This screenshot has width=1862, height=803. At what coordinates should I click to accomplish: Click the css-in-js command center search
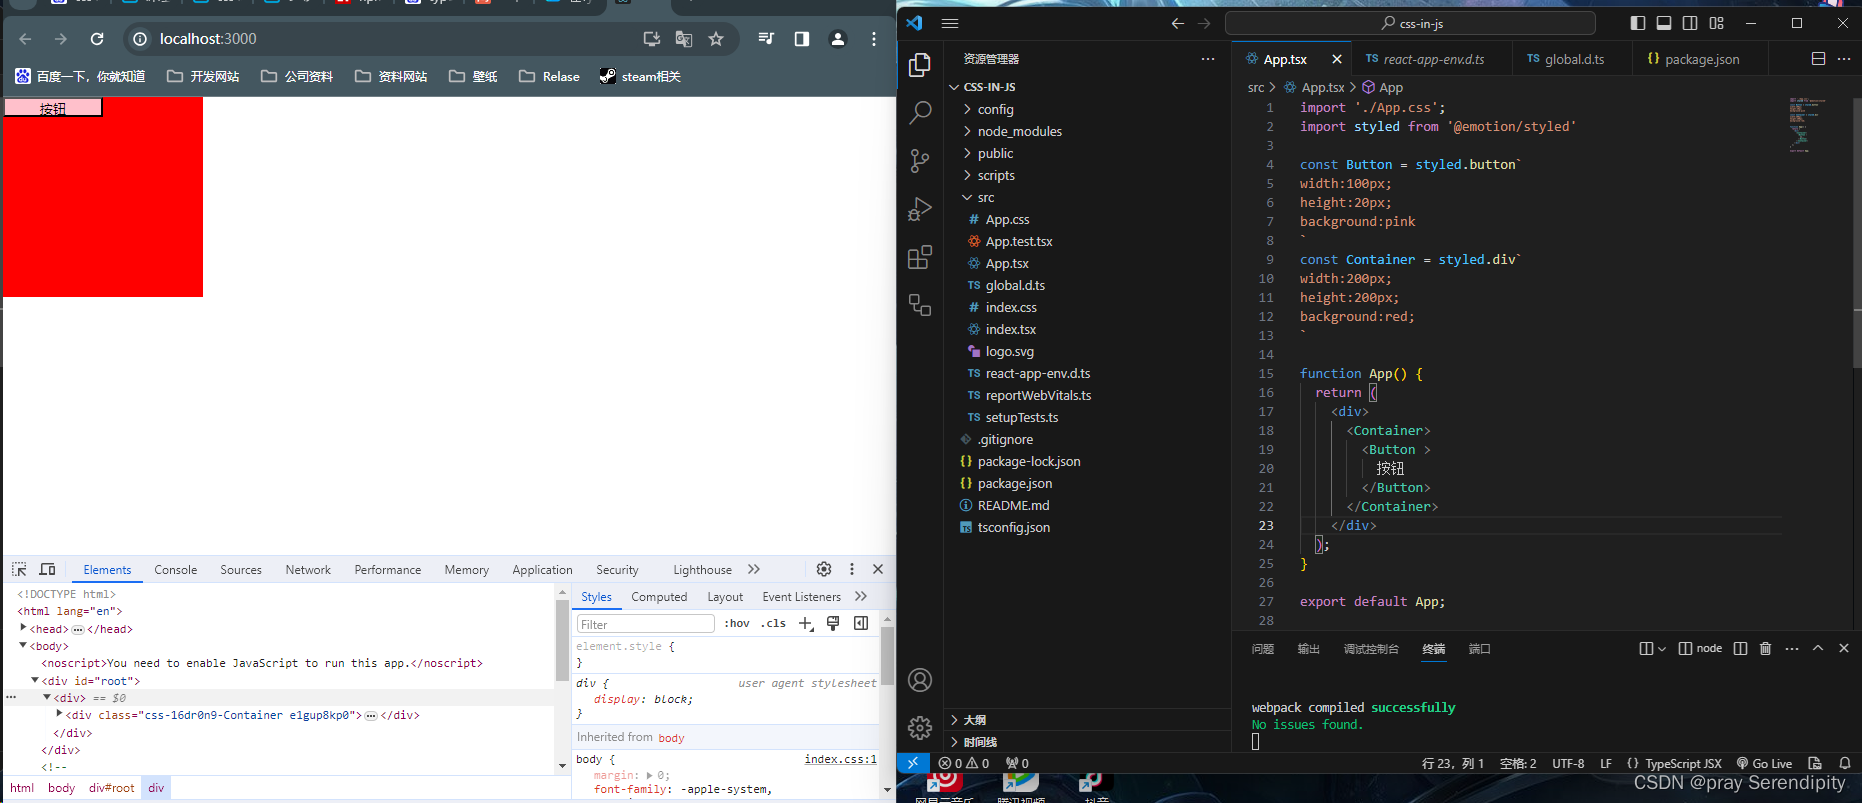1410,23
